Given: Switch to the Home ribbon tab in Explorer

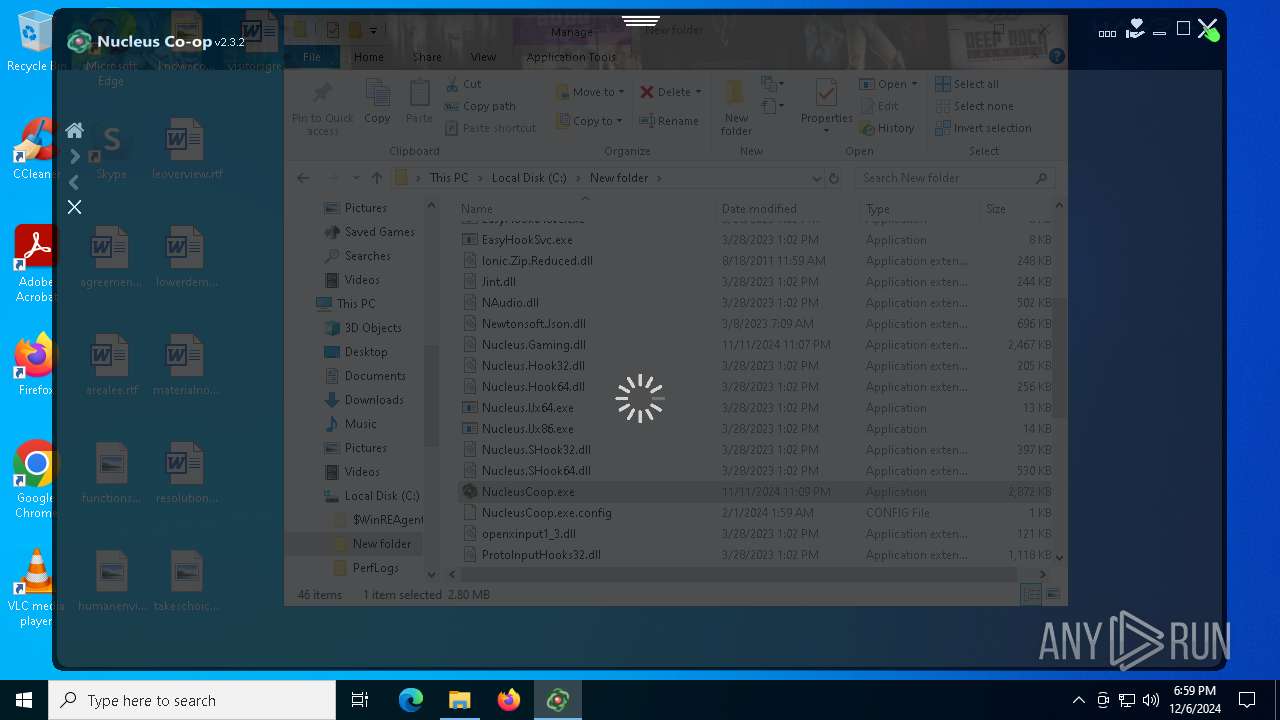Looking at the screenshot, I should click(x=368, y=57).
